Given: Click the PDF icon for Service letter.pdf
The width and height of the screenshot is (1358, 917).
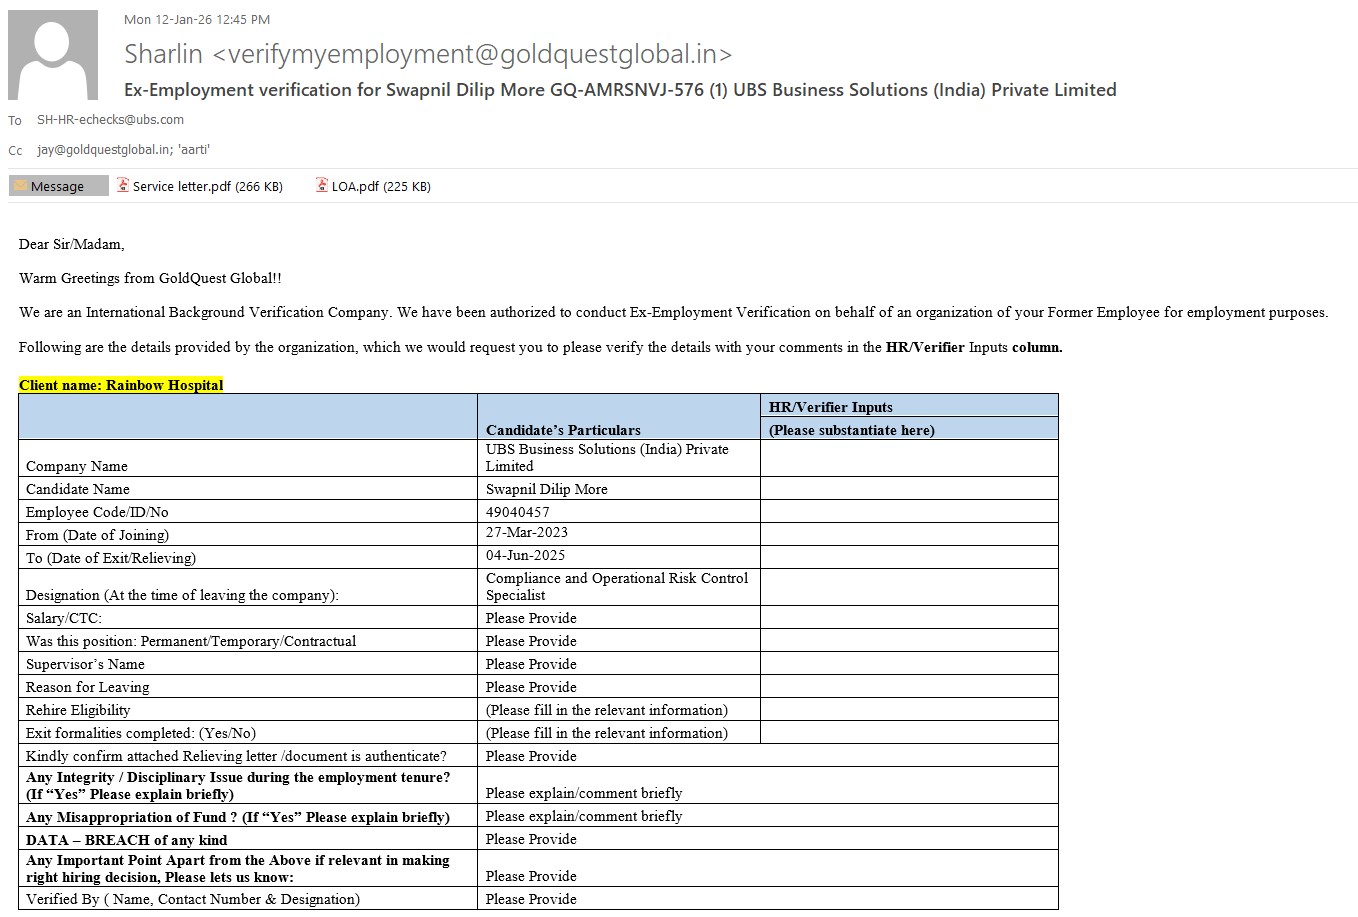Looking at the screenshot, I should (x=123, y=185).
